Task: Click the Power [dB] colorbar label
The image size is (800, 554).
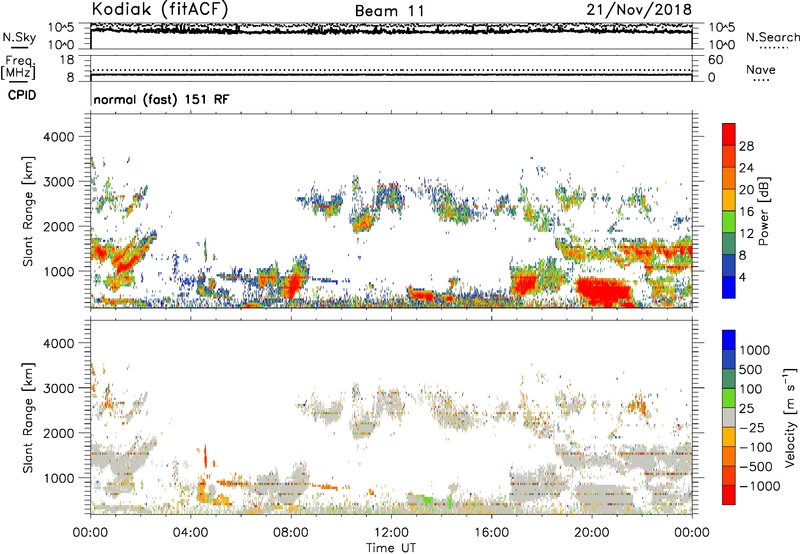Action: (x=763, y=211)
